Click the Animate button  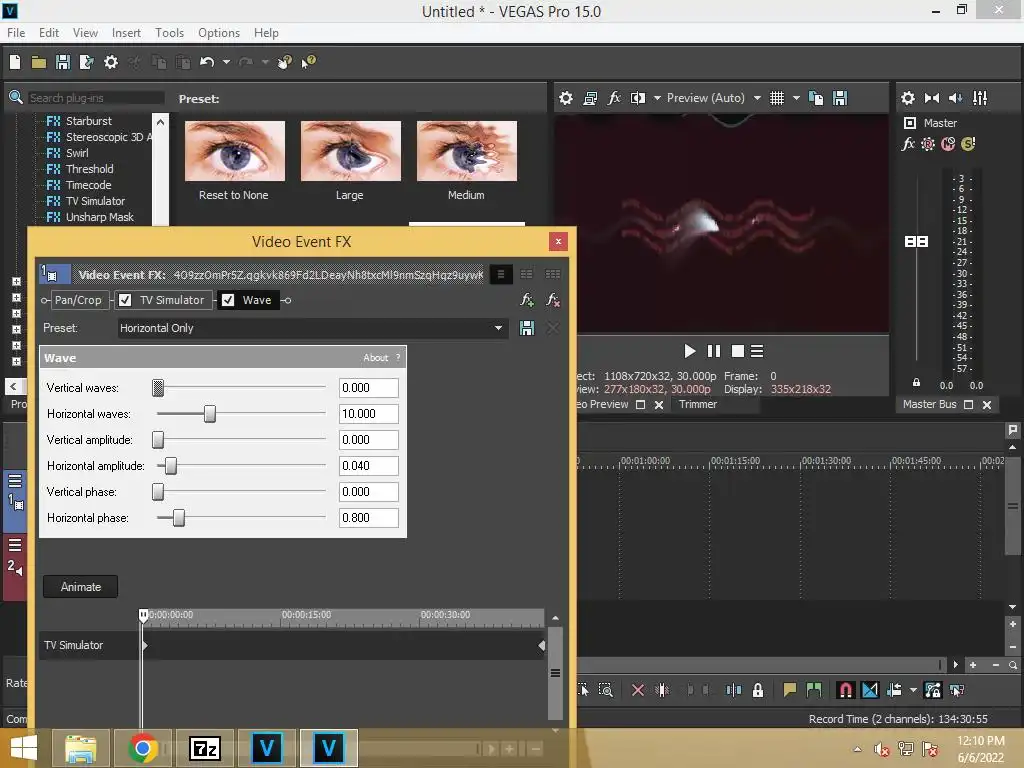pyautogui.click(x=81, y=586)
